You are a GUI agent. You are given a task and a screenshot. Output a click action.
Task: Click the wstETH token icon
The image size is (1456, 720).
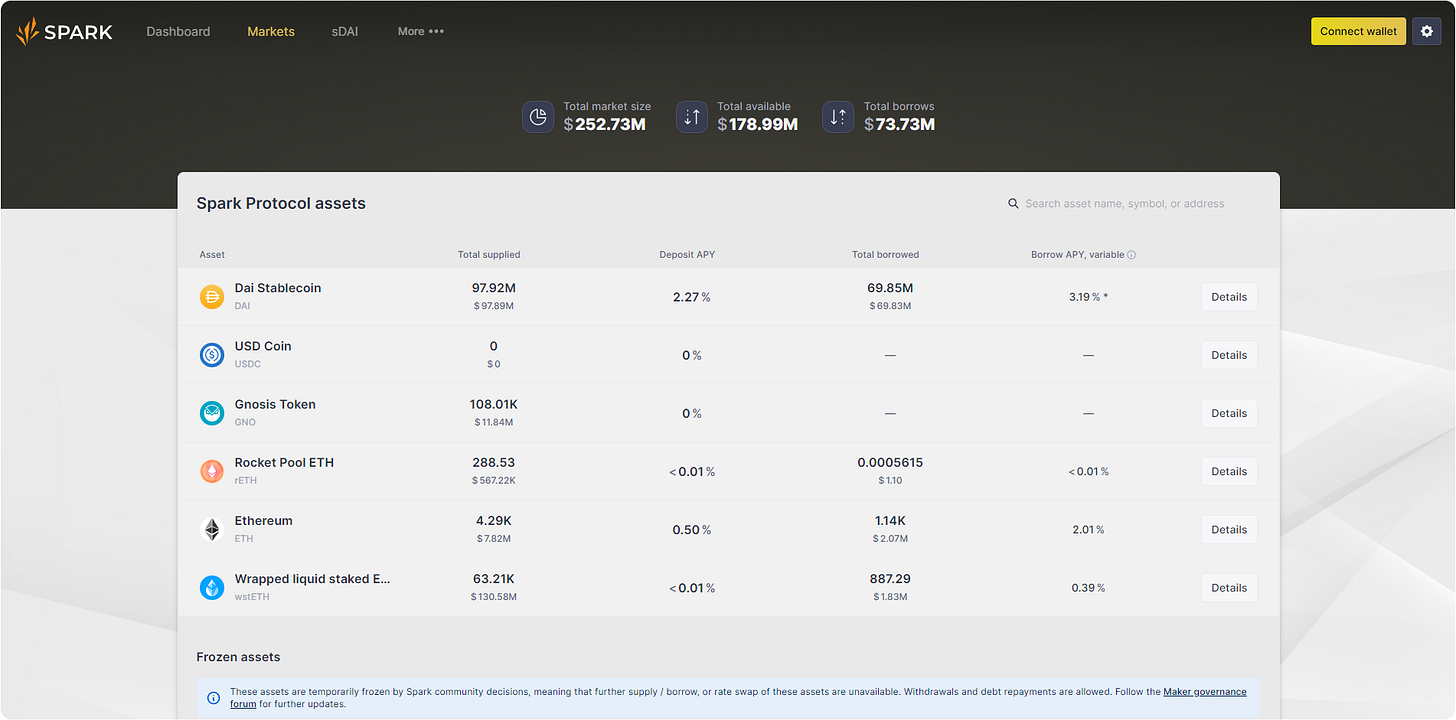(212, 587)
